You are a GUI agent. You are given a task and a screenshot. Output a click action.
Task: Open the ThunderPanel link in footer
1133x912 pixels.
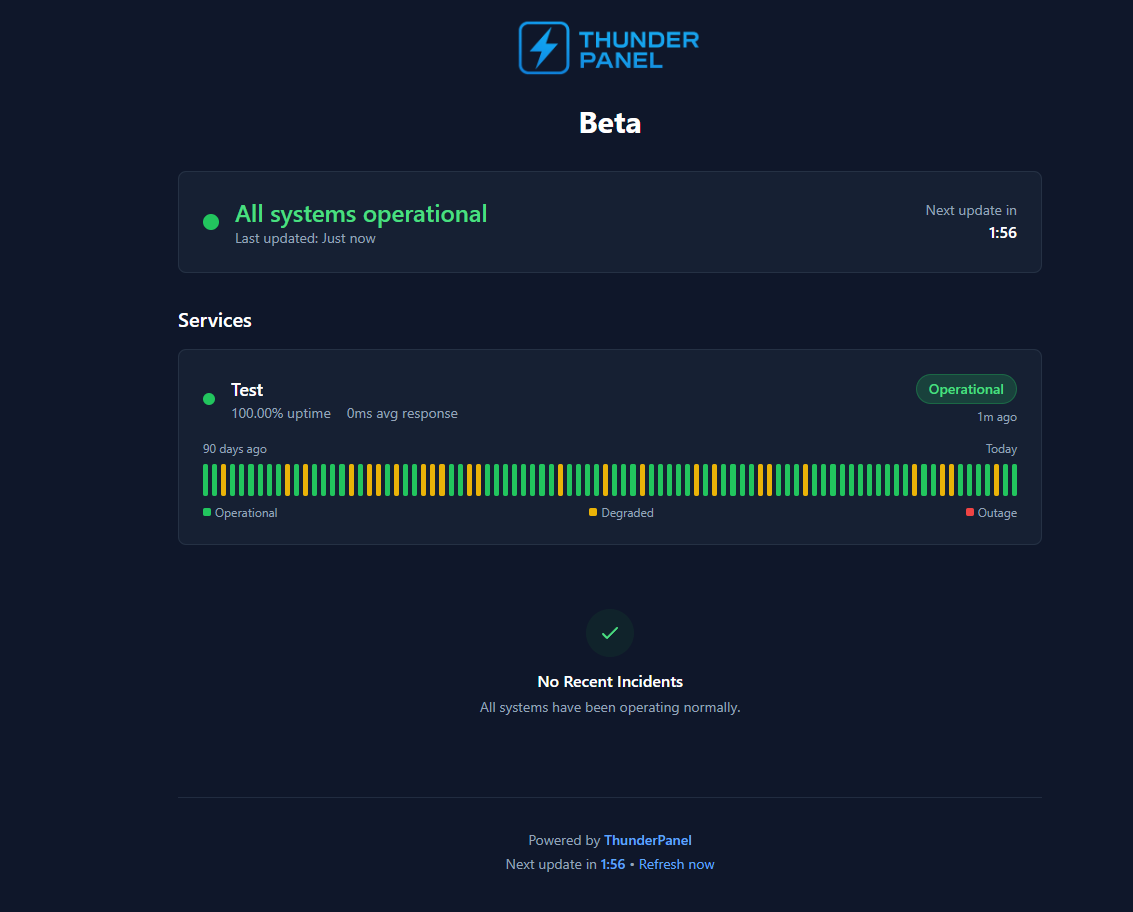647,840
